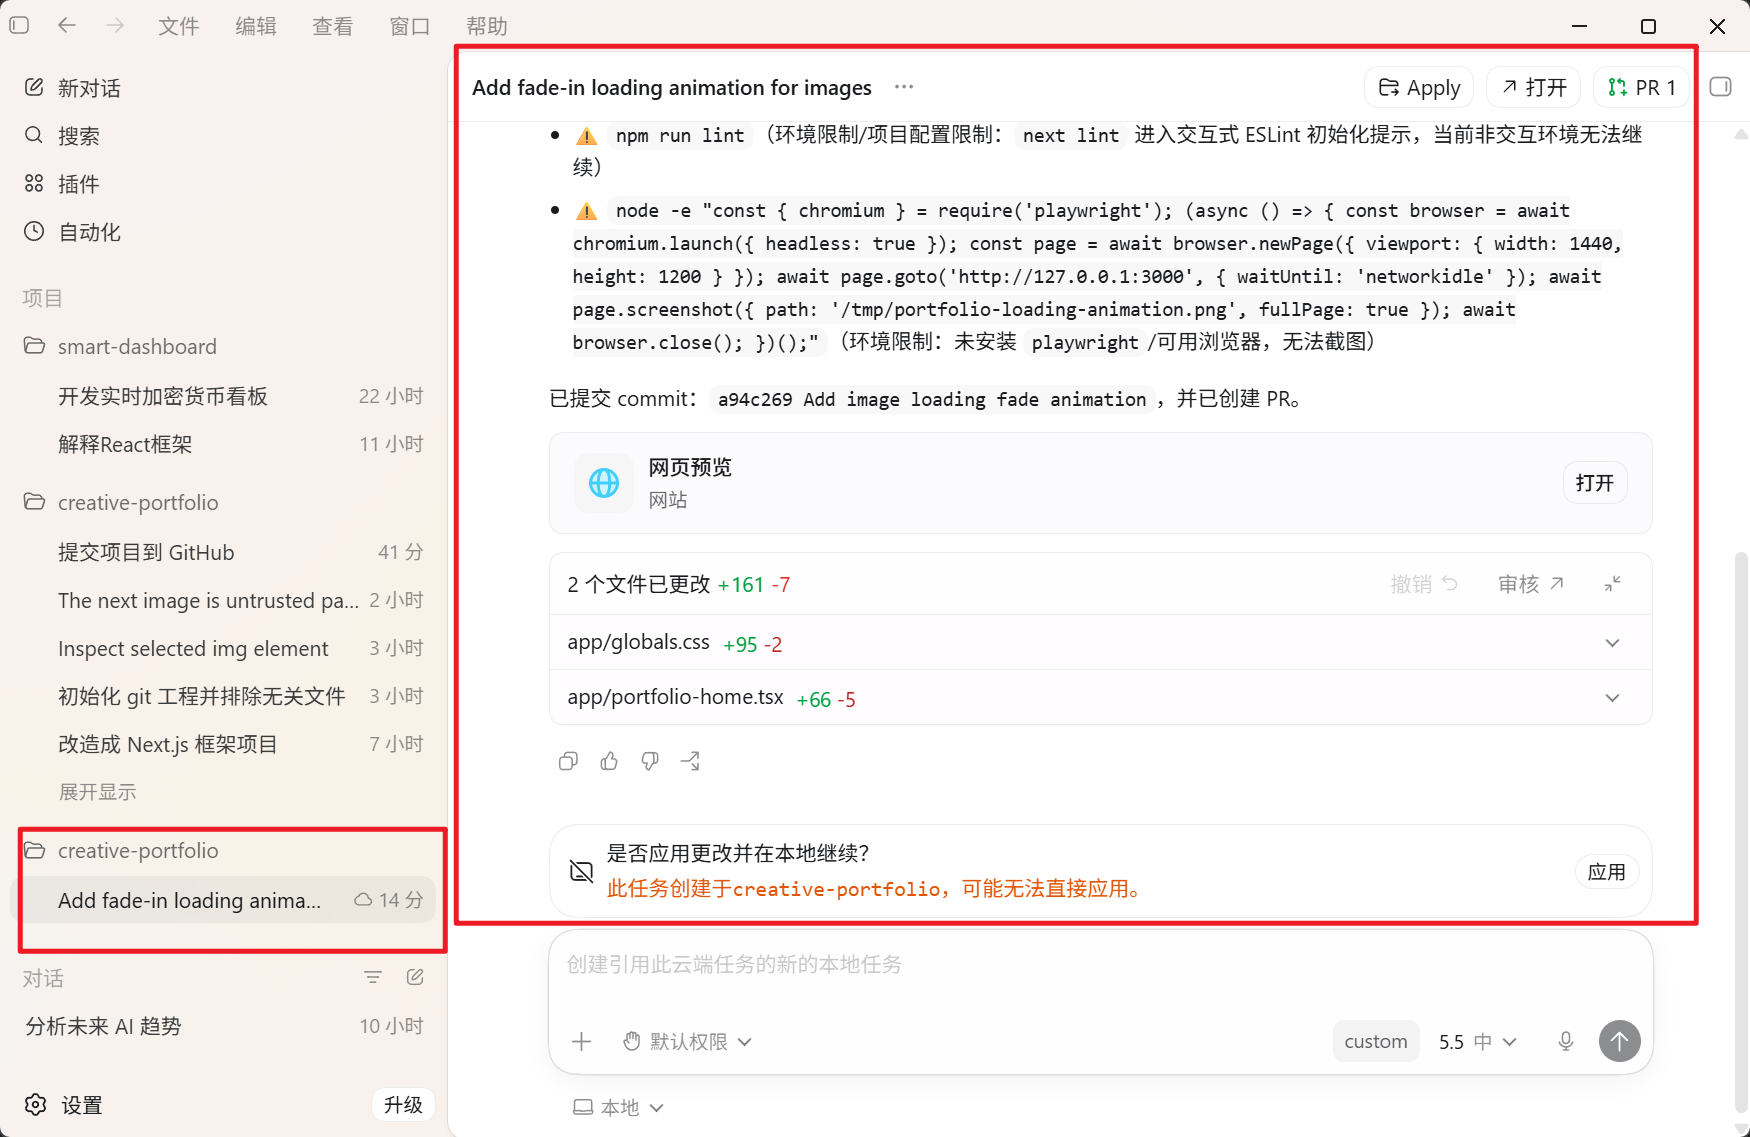The image size is (1750, 1137).
Task: Click the share icon below the response
Action: coord(691,762)
